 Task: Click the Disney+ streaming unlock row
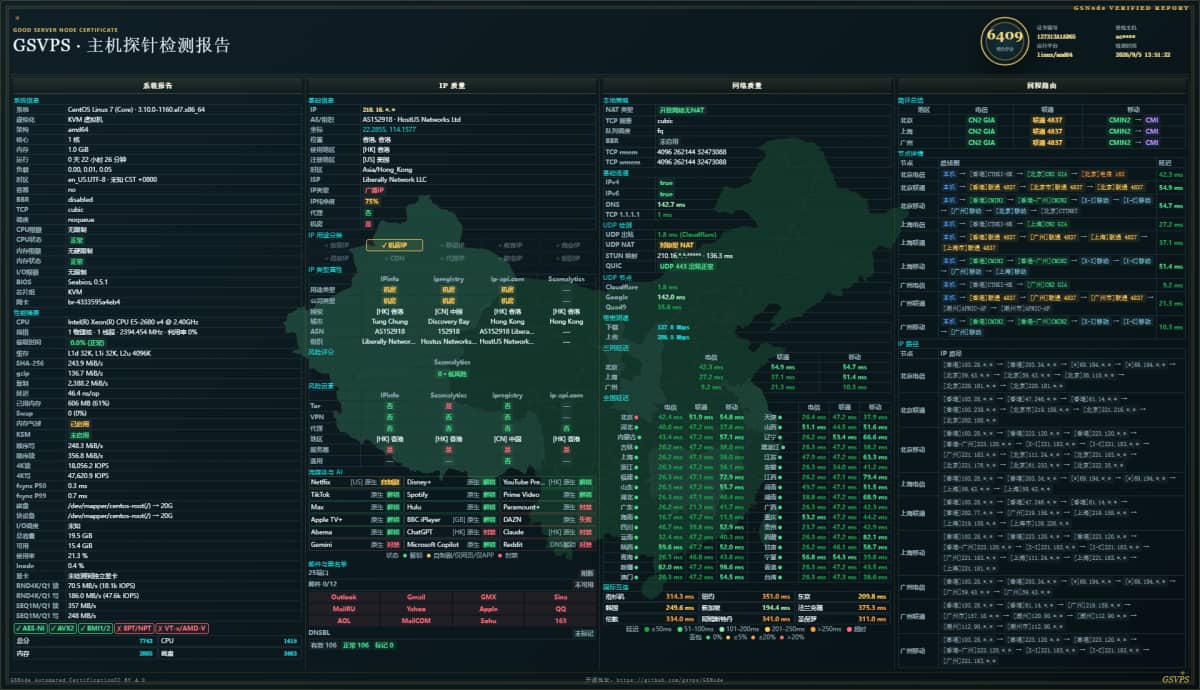pos(451,481)
